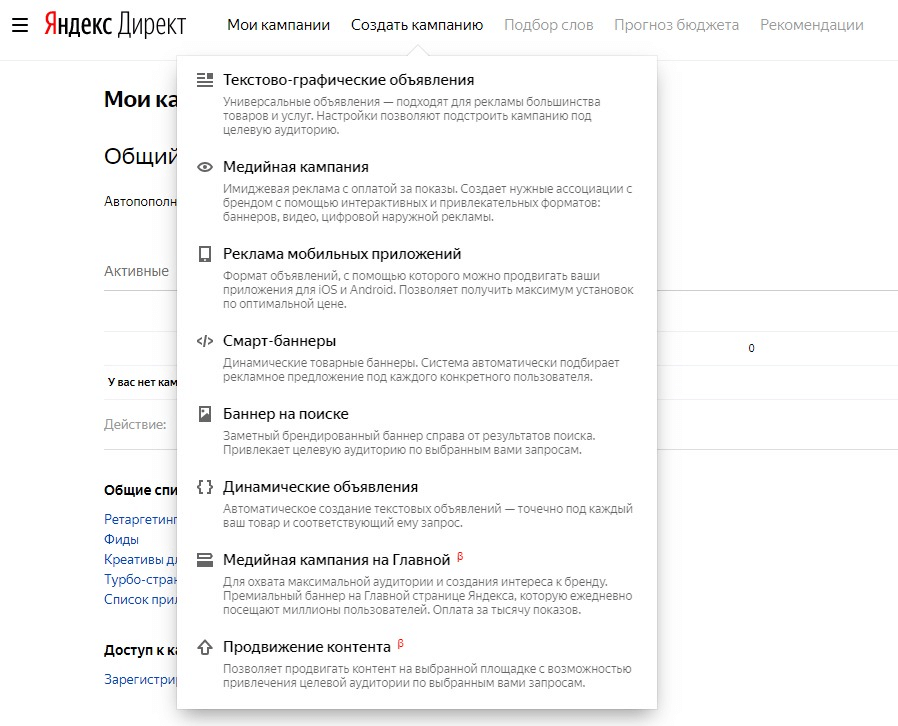The width and height of the screenshot is (898, 726).
Task: Click the beta mark next to Медийная кампания на Главной
Action: click(x=460, y=557)
